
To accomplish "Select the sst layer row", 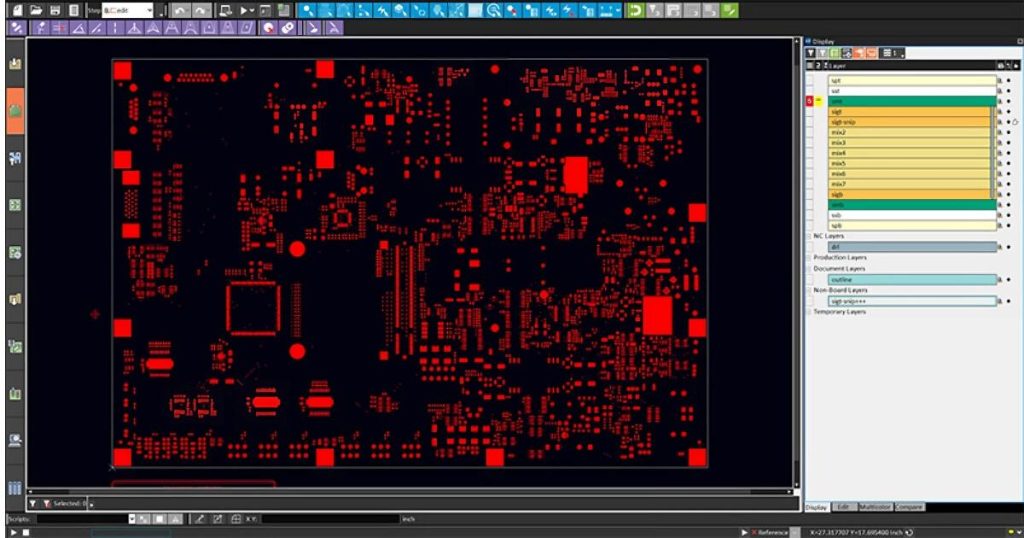I will click(912, 91).
